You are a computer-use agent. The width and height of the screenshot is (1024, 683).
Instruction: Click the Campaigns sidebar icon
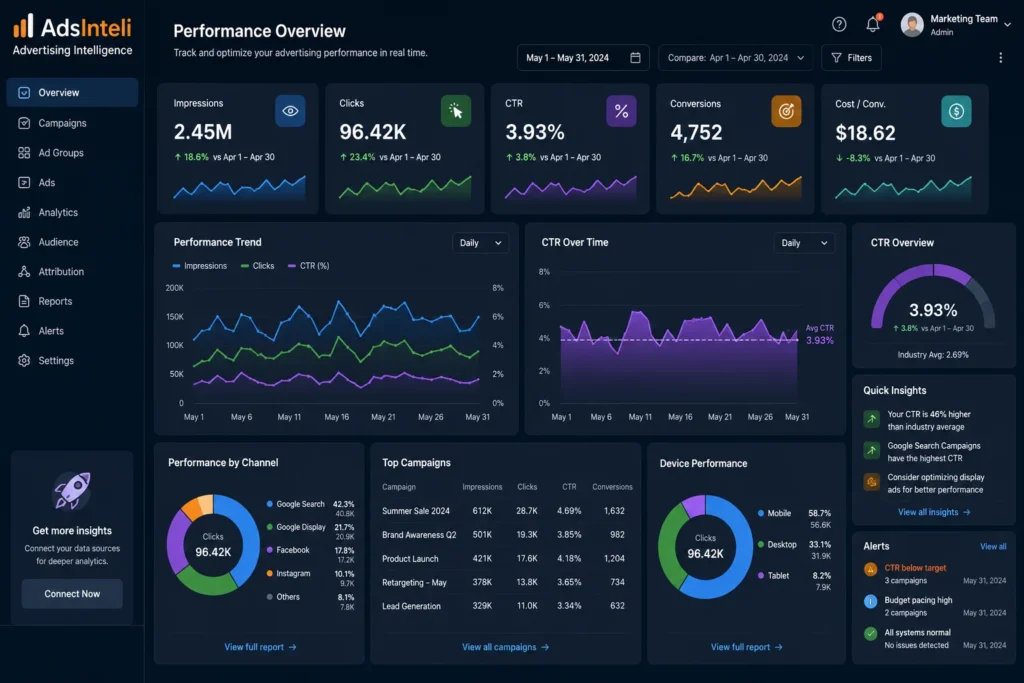(24, 123)
